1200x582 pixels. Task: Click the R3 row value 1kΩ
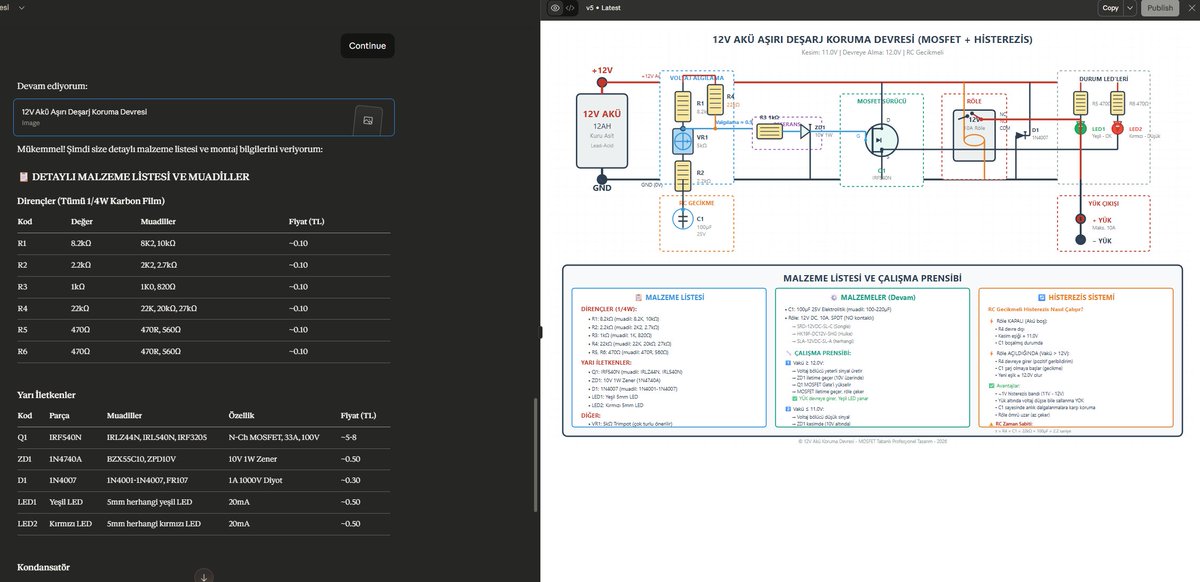point(79,287)
